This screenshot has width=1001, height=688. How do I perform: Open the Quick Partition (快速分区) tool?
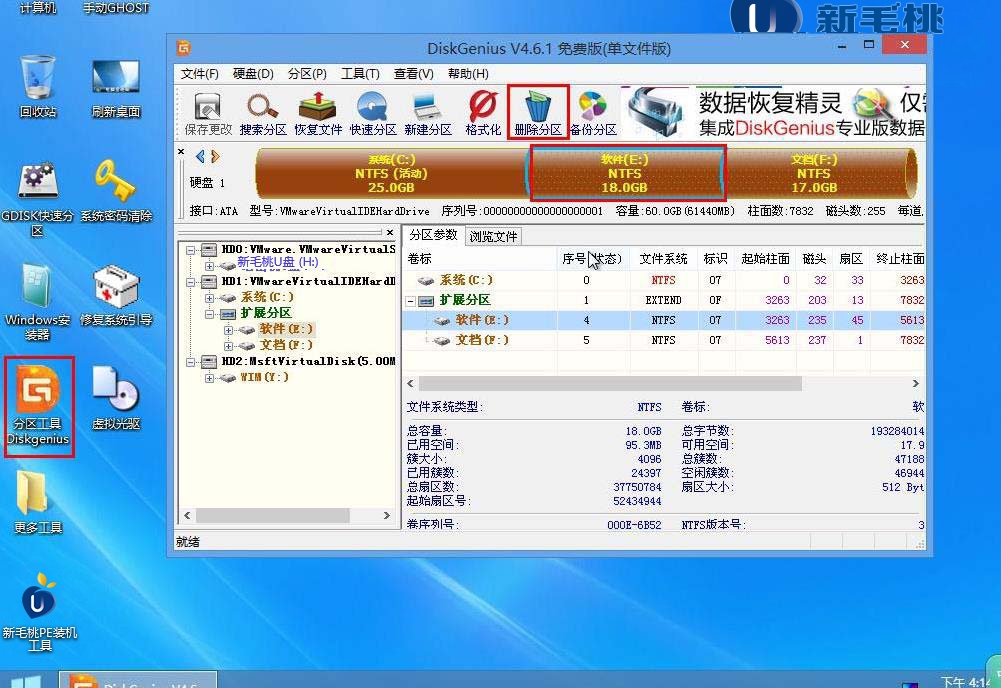tap(373, 114)
